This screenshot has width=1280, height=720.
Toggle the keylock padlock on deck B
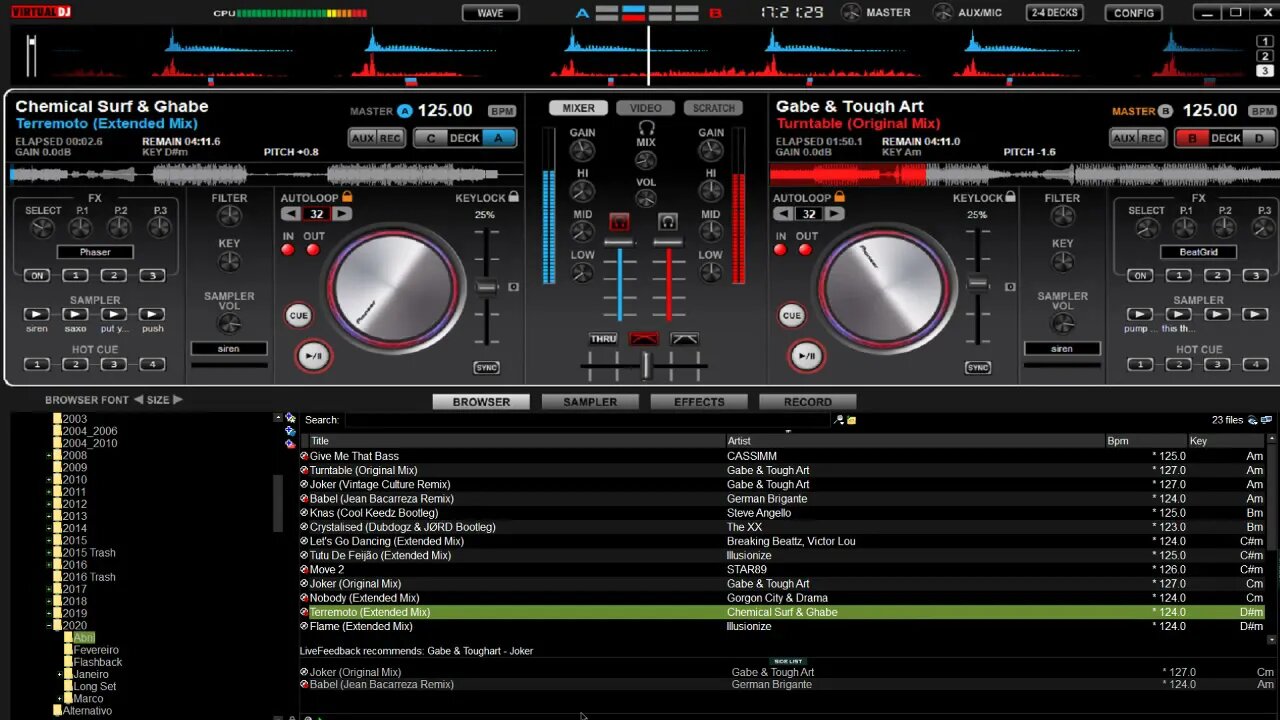pyautogui.click(x=1010, y=197)
